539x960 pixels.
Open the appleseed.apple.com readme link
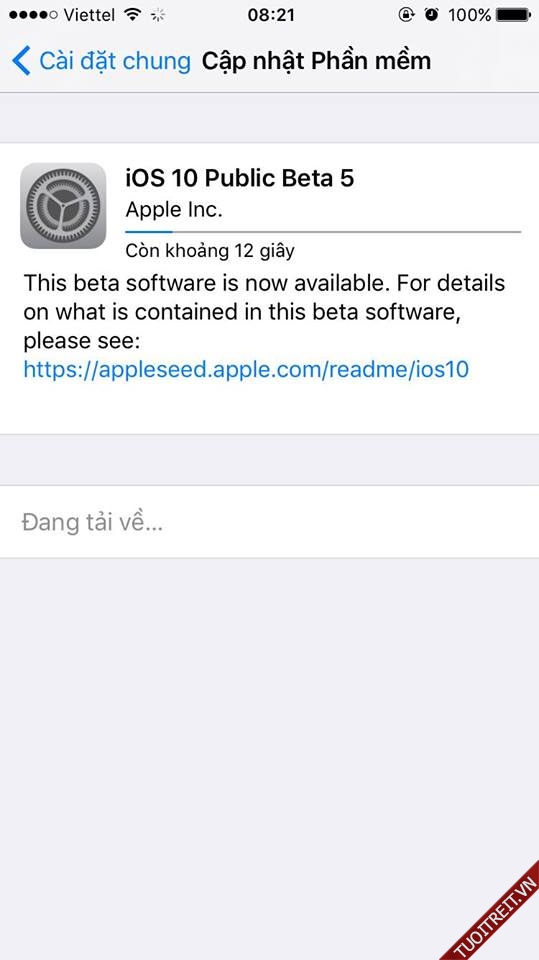[246, 369]
